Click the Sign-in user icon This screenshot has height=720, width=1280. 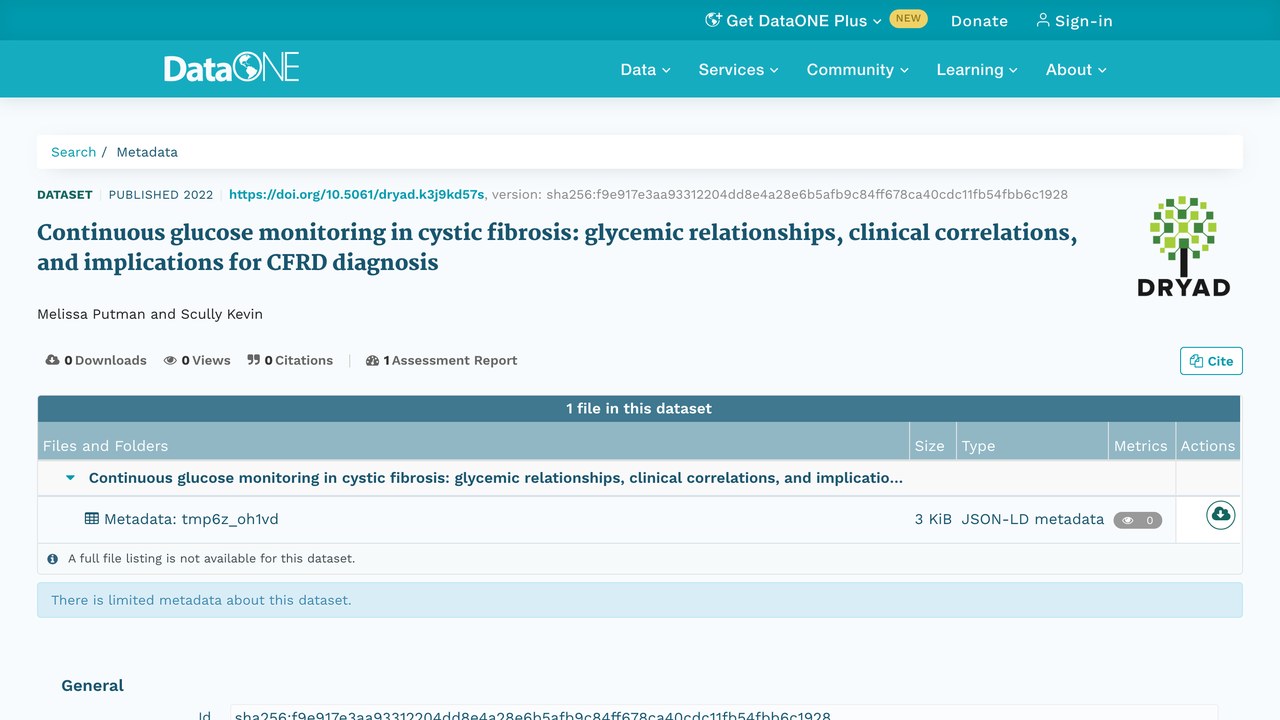tap(1043, 20)
